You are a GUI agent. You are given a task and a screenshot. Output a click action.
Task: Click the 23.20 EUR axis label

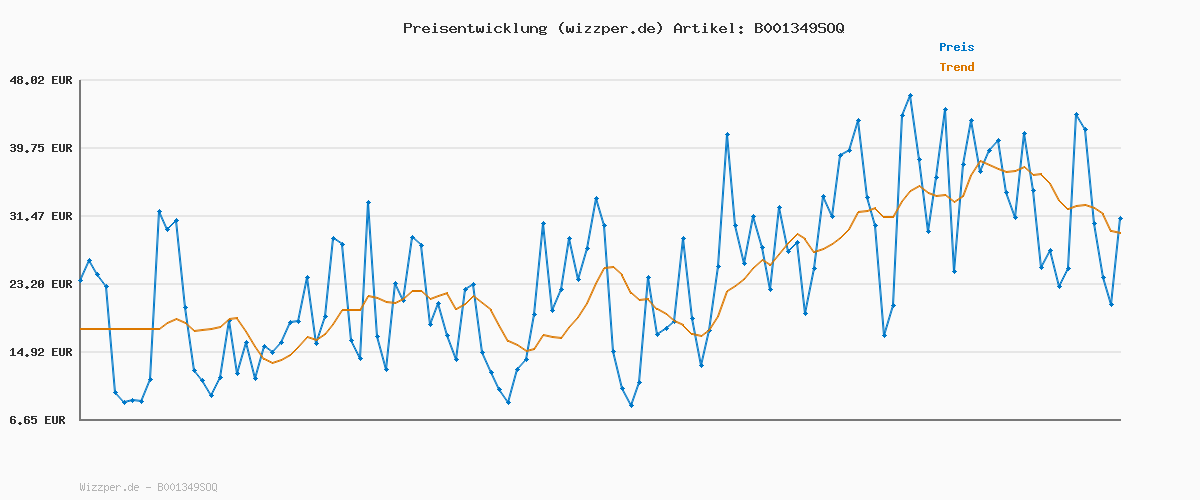pyautogui.click(x=41, y=284)
